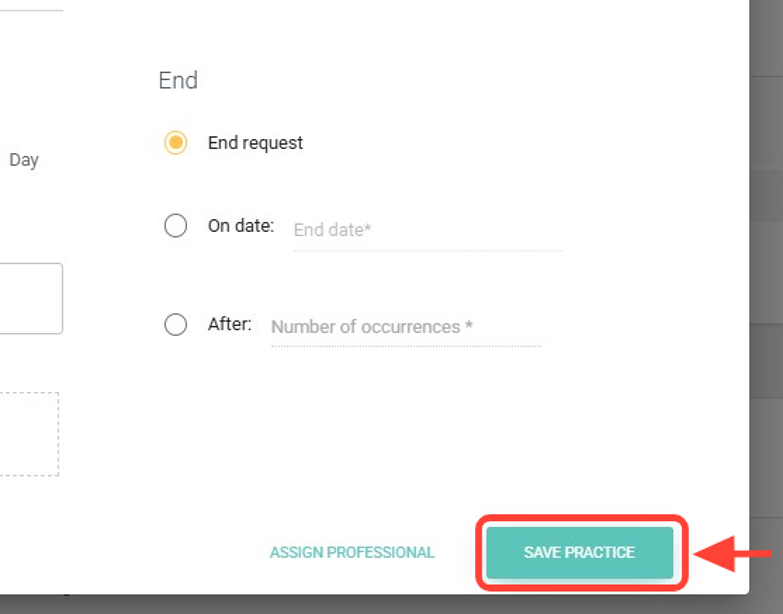Click the "On date:" label text
The height and width of the screenshot is (614, 783).
[240, 226]
